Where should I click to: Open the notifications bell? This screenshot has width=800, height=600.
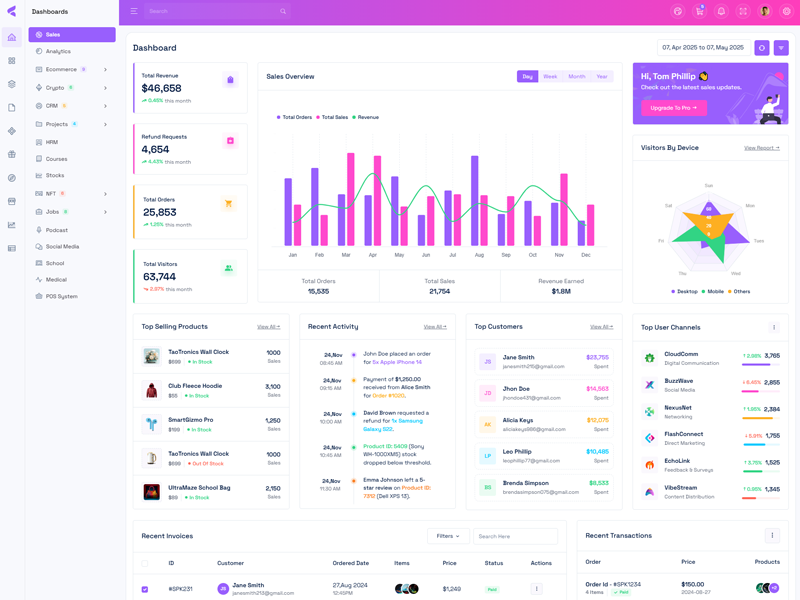point(721,11)
